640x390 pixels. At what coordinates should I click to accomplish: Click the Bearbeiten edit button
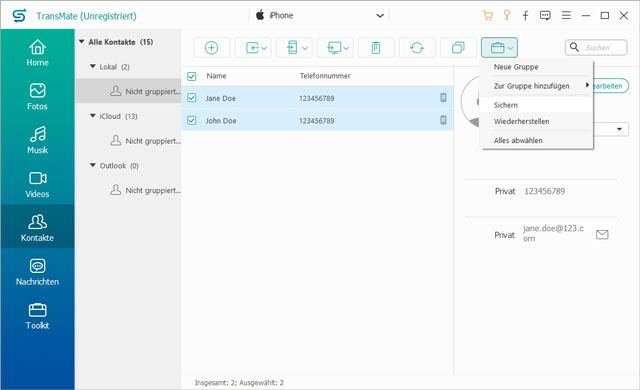click(610, 86)
